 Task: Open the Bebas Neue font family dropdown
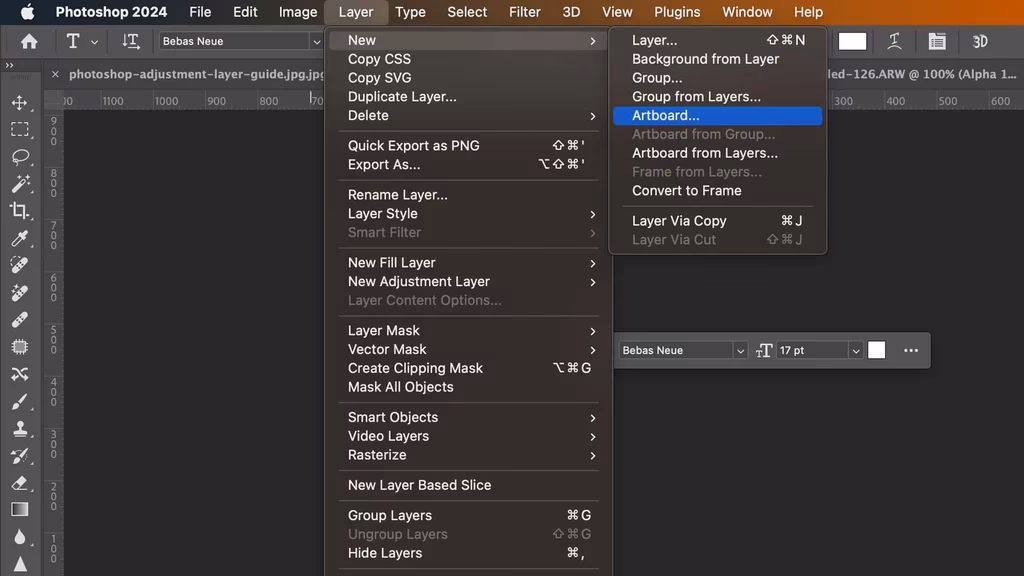tap(239, 41)
